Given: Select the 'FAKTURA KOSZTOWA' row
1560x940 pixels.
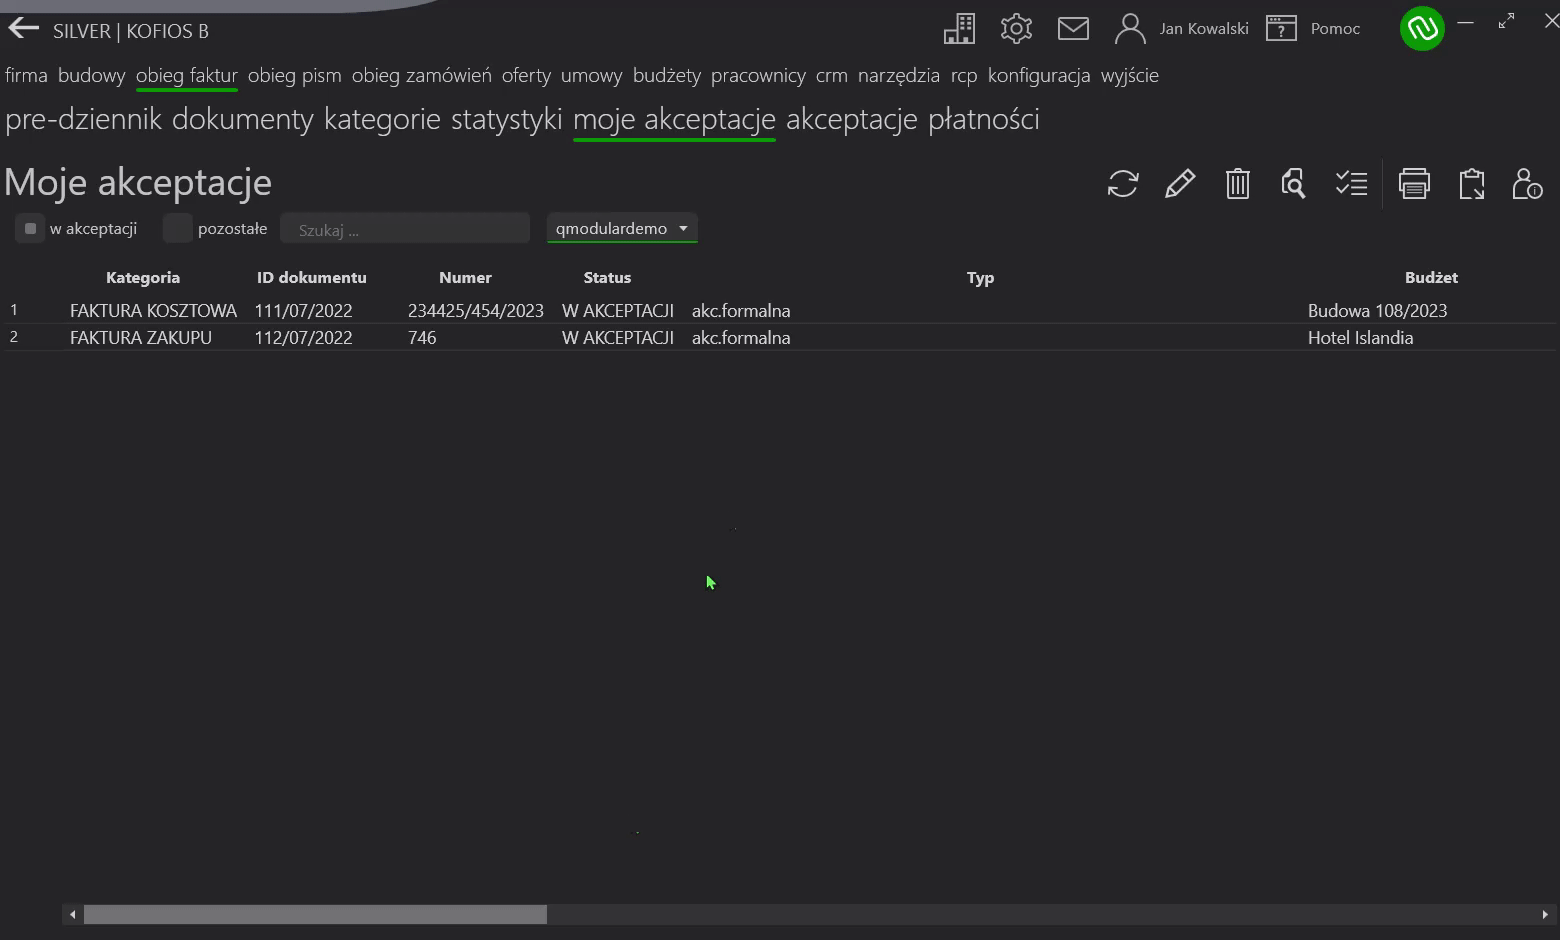Looking at the screenshot, I should click(780, 310).
